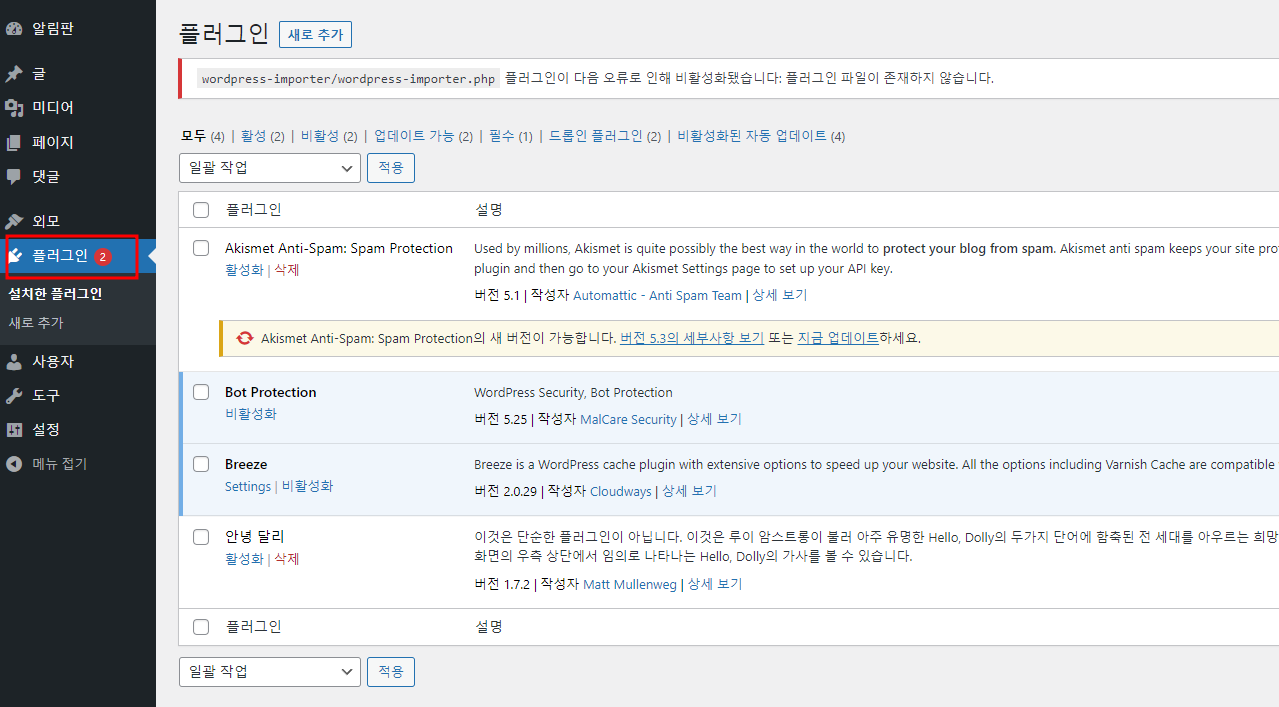Filter plugins by 드롭인 플러그인 (2)
This screenshot has width=1279, height=707.
(x=605, y=136)
